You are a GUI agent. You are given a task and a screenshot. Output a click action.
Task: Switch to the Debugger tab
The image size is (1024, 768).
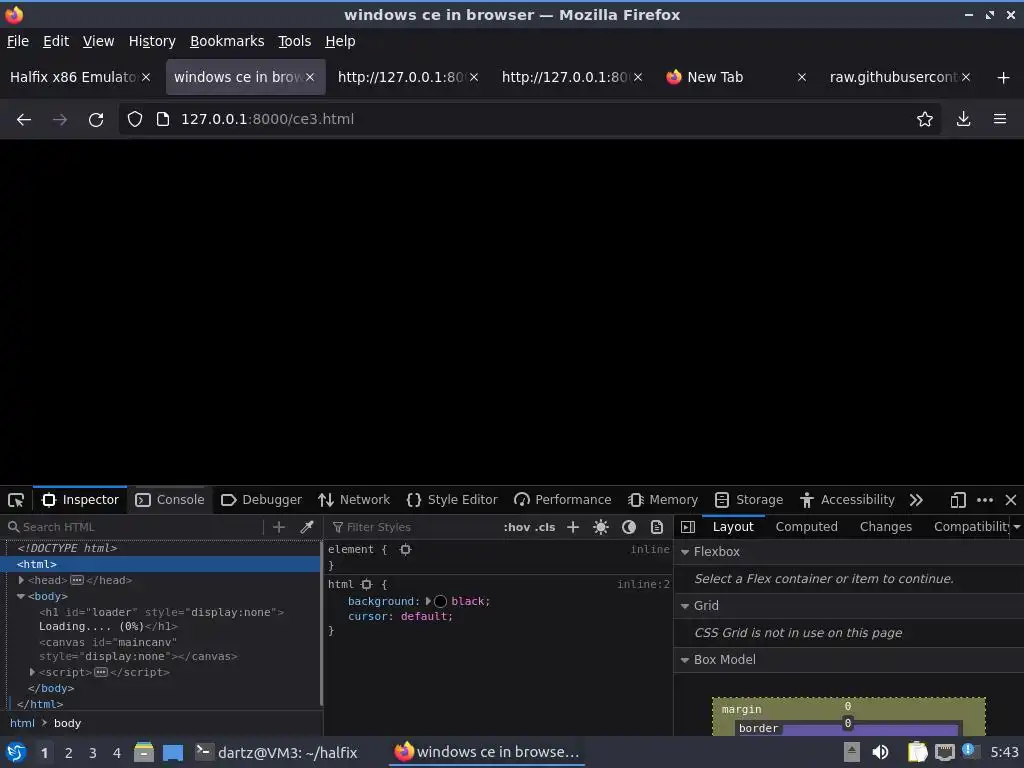pyautogui.click(x=261, y=500)
